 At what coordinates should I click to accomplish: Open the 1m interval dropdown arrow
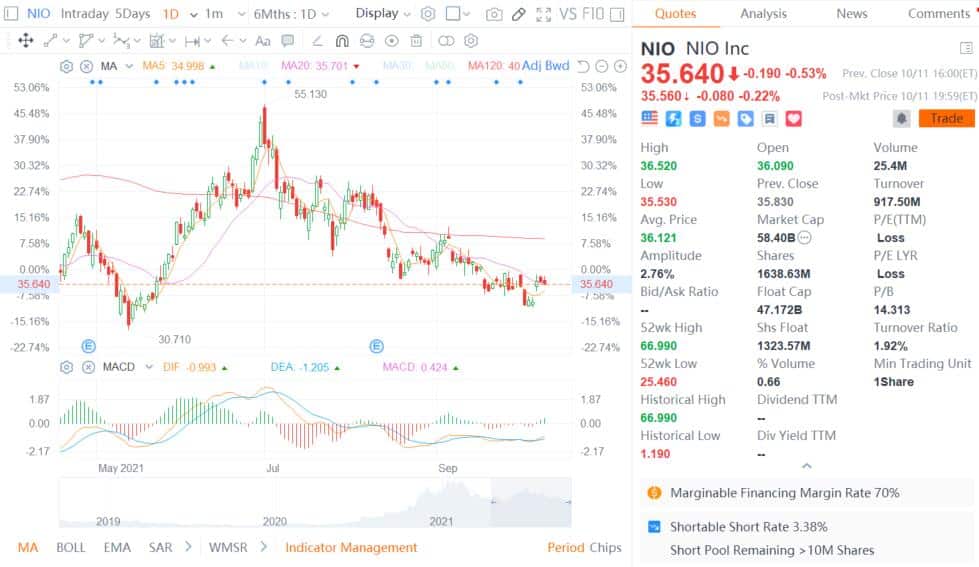[x=241, y=14]
